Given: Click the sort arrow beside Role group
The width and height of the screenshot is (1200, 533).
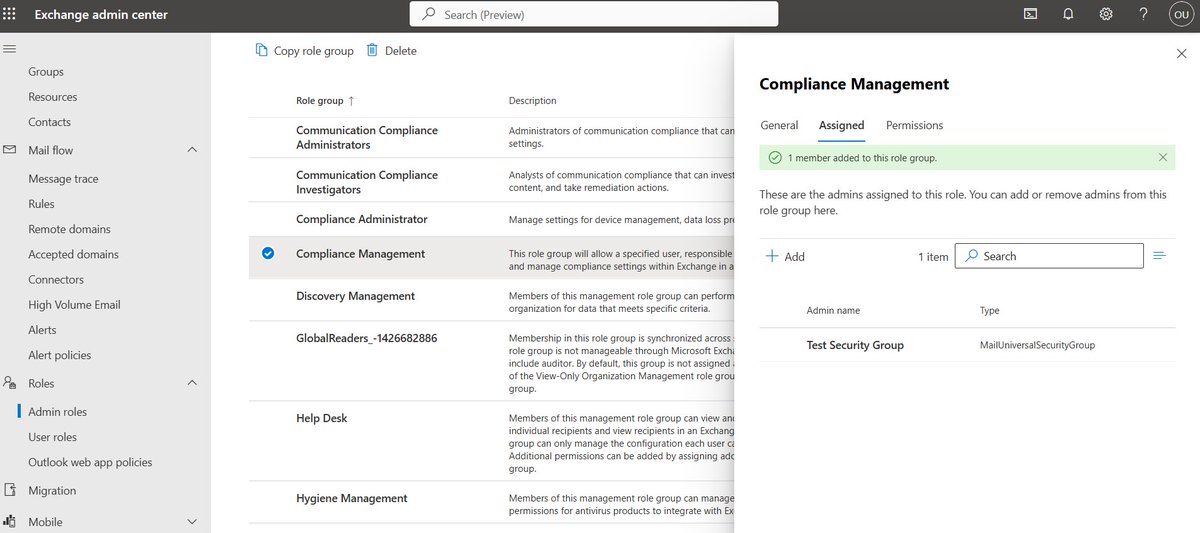Looking at the screenshot, I should [x=351, y=101].
